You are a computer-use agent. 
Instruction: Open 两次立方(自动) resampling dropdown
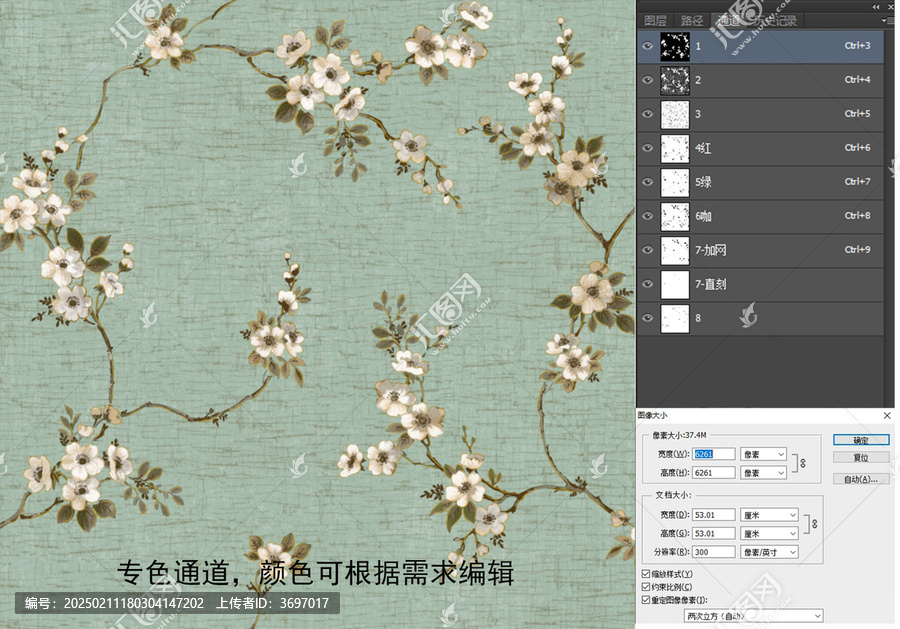(x=754, y=616)
